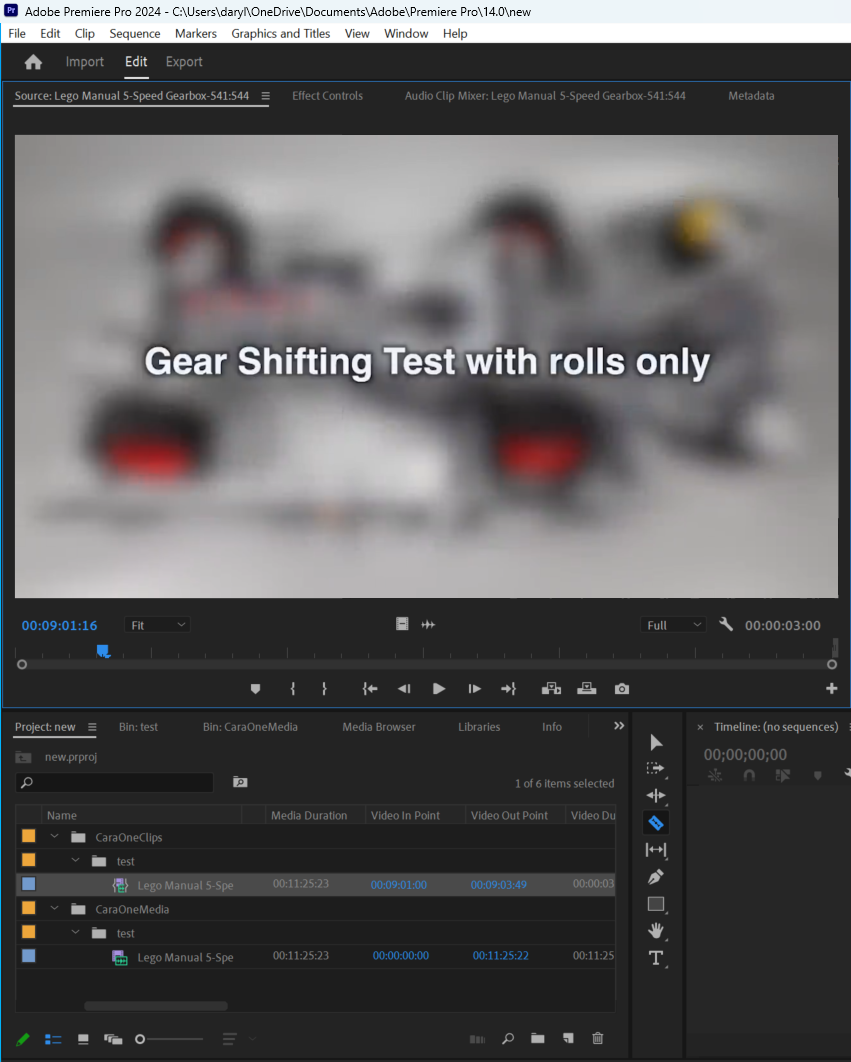Play the source clip
This screenshot has width=851, height=1062.
pos(439,689)
